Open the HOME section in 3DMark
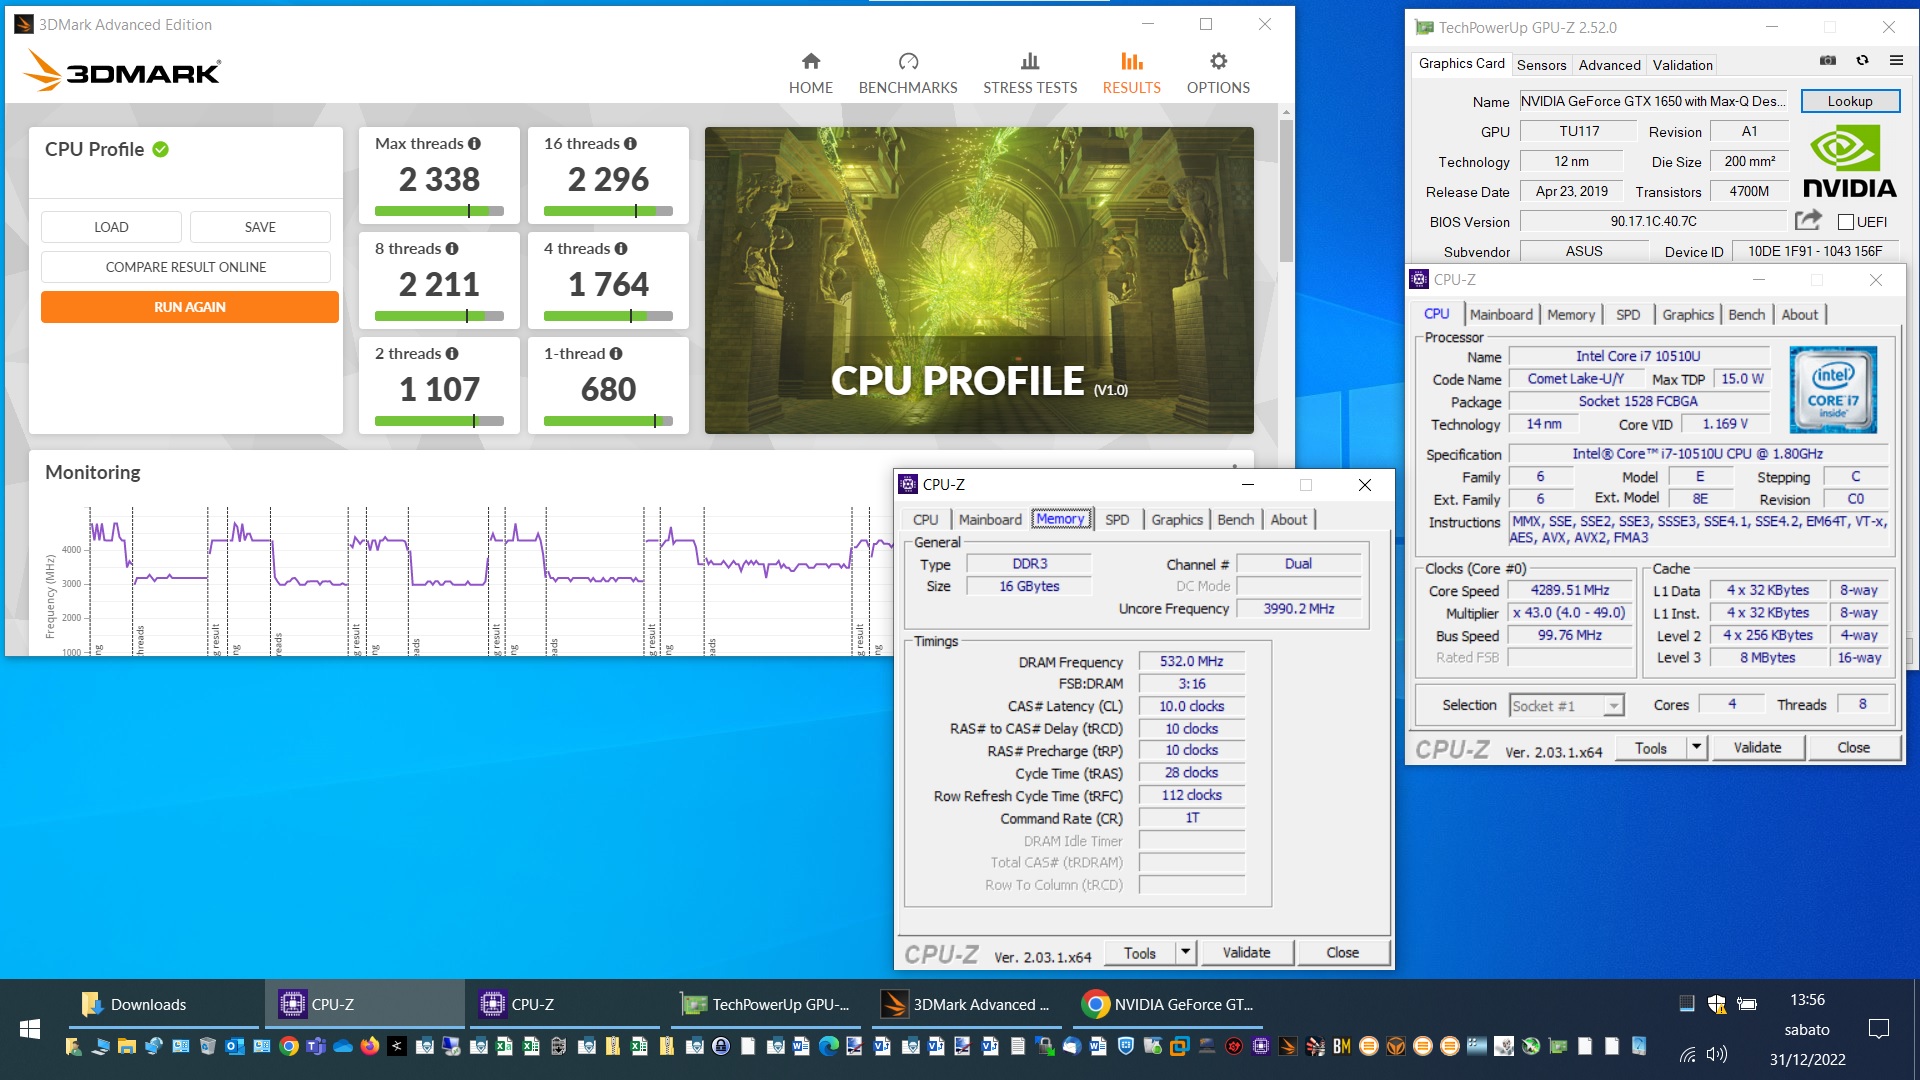 [x=810, y=74]
